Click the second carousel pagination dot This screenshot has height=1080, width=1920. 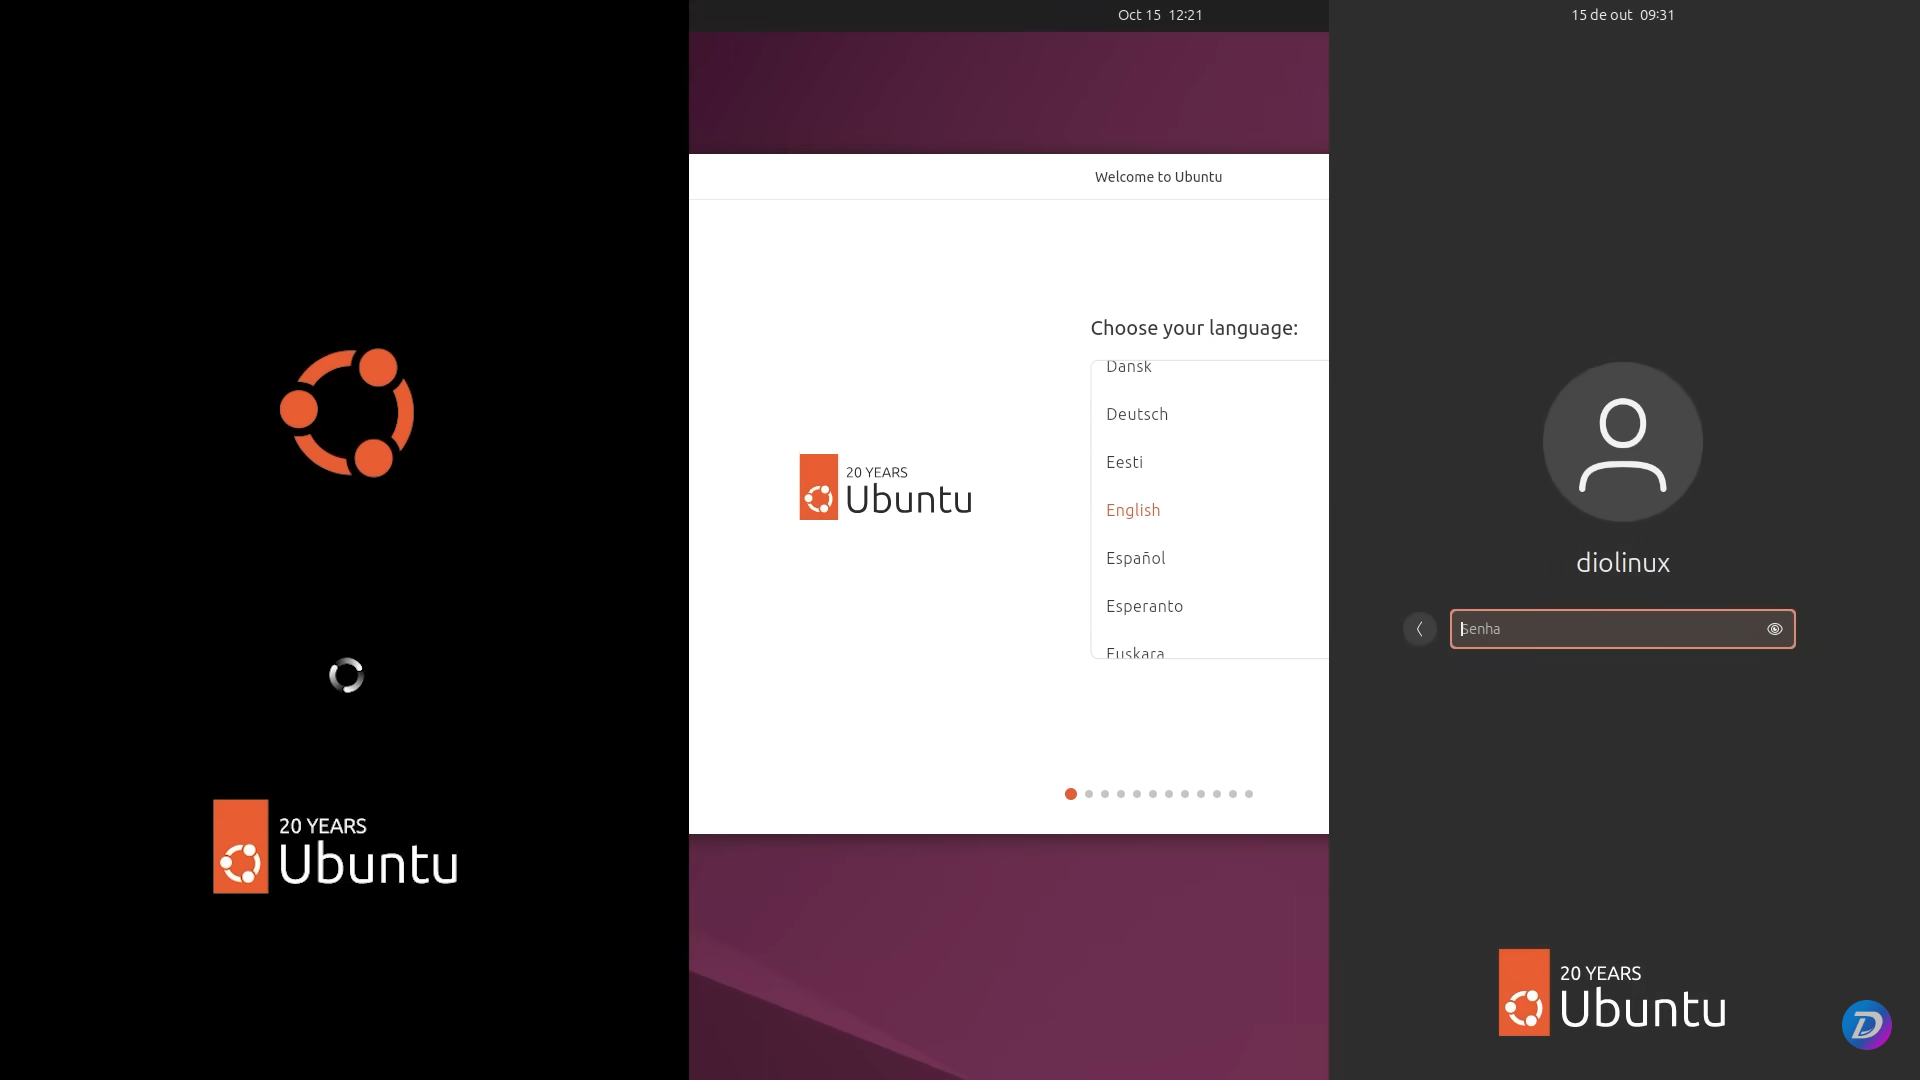coord(1088,794)
